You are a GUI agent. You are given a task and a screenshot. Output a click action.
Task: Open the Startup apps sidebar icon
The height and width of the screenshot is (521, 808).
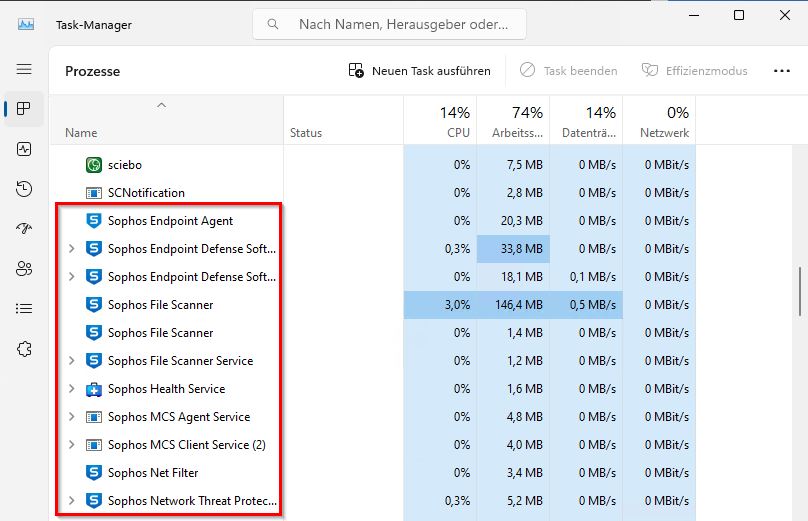24,229
